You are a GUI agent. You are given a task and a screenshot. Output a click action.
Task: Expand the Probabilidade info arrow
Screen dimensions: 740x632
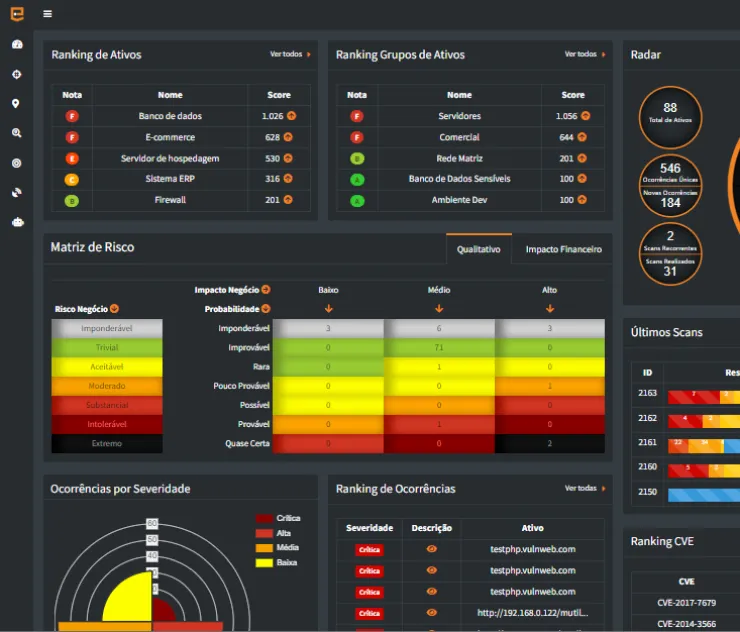tap(266, 309)
